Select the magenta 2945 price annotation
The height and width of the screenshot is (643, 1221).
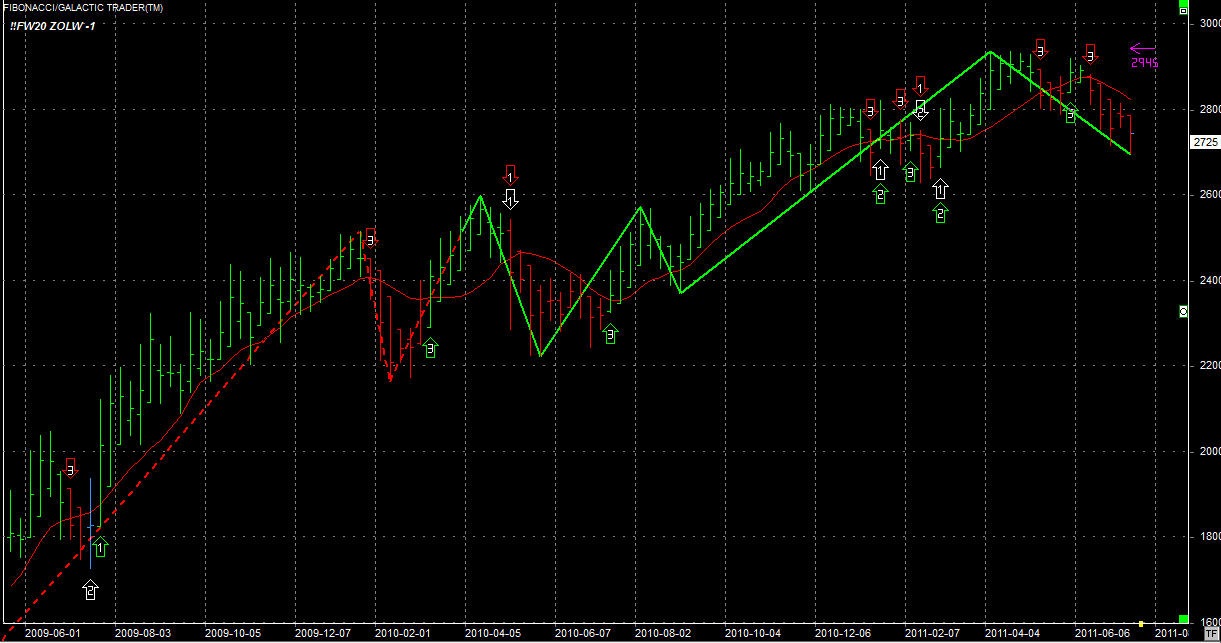[1145, 62]
